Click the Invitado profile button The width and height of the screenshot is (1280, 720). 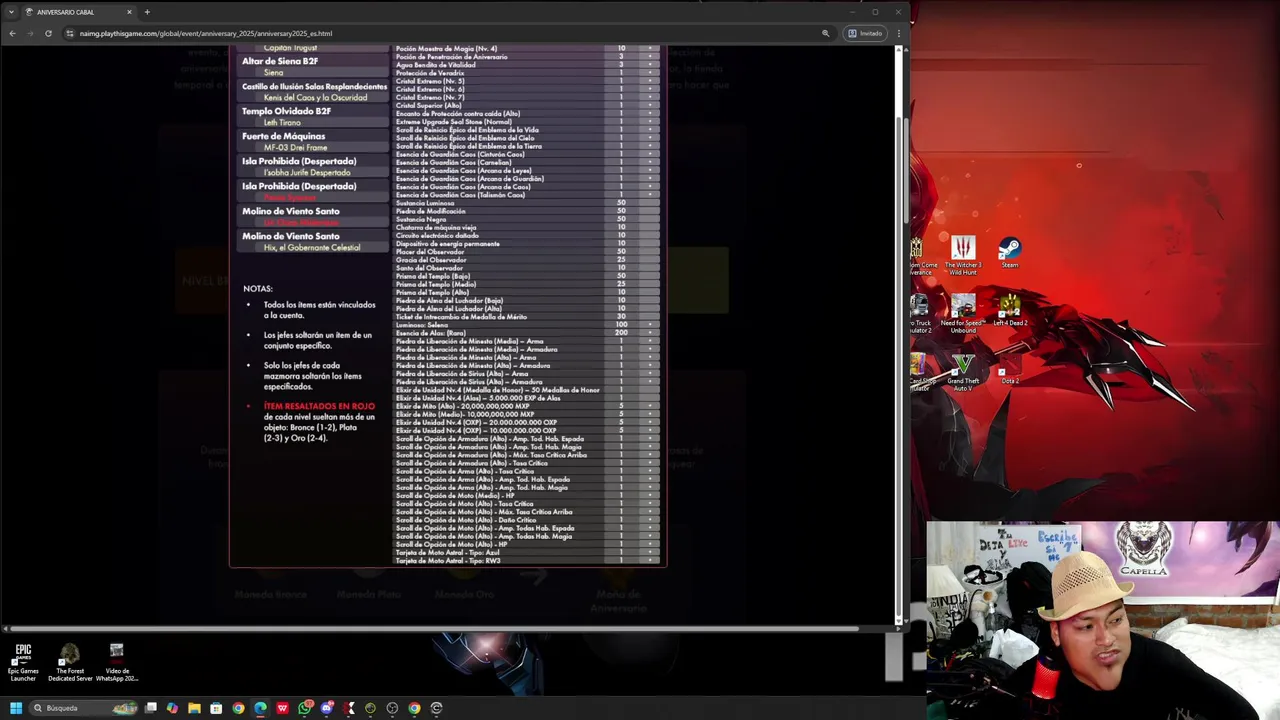coord(866,33)
